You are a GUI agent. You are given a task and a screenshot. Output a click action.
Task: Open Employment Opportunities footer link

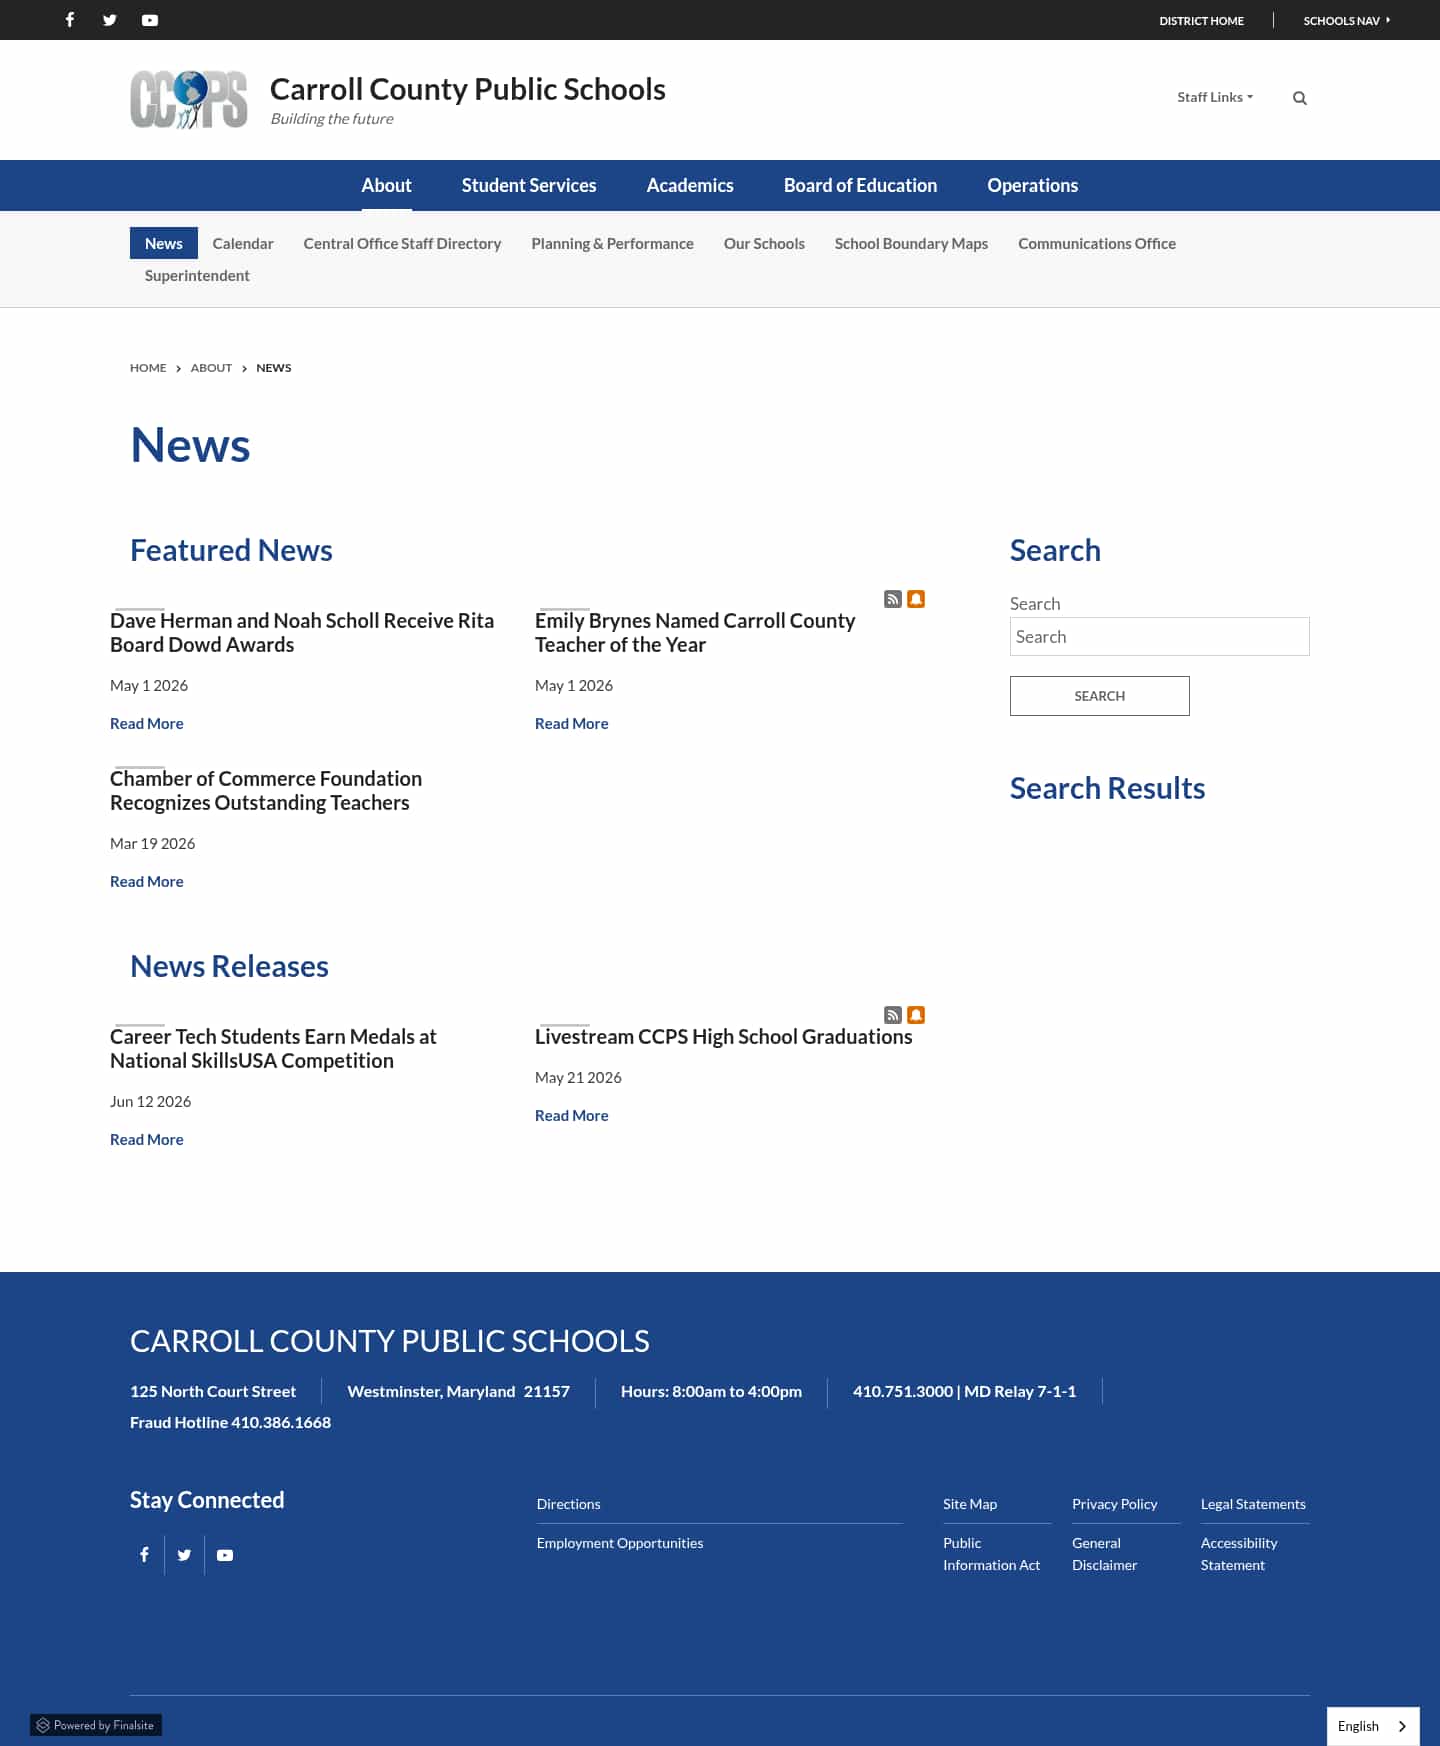click(620, 1543)
